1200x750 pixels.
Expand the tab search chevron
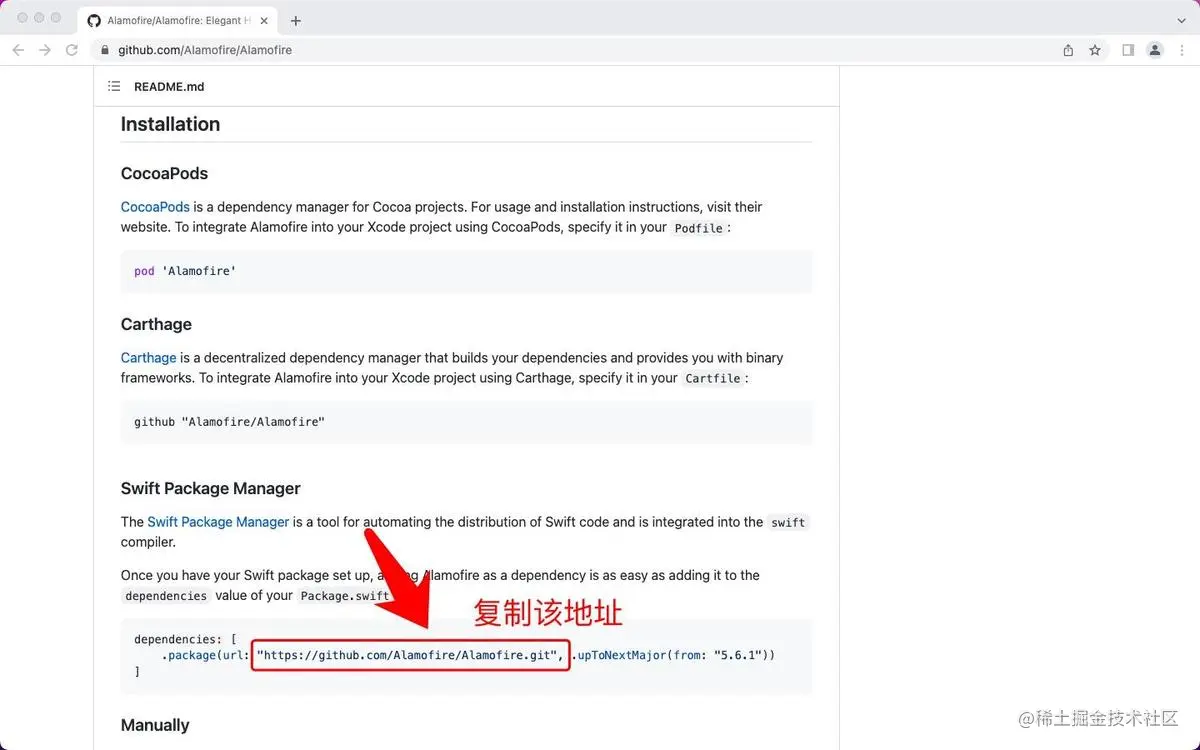point(1181,20)
